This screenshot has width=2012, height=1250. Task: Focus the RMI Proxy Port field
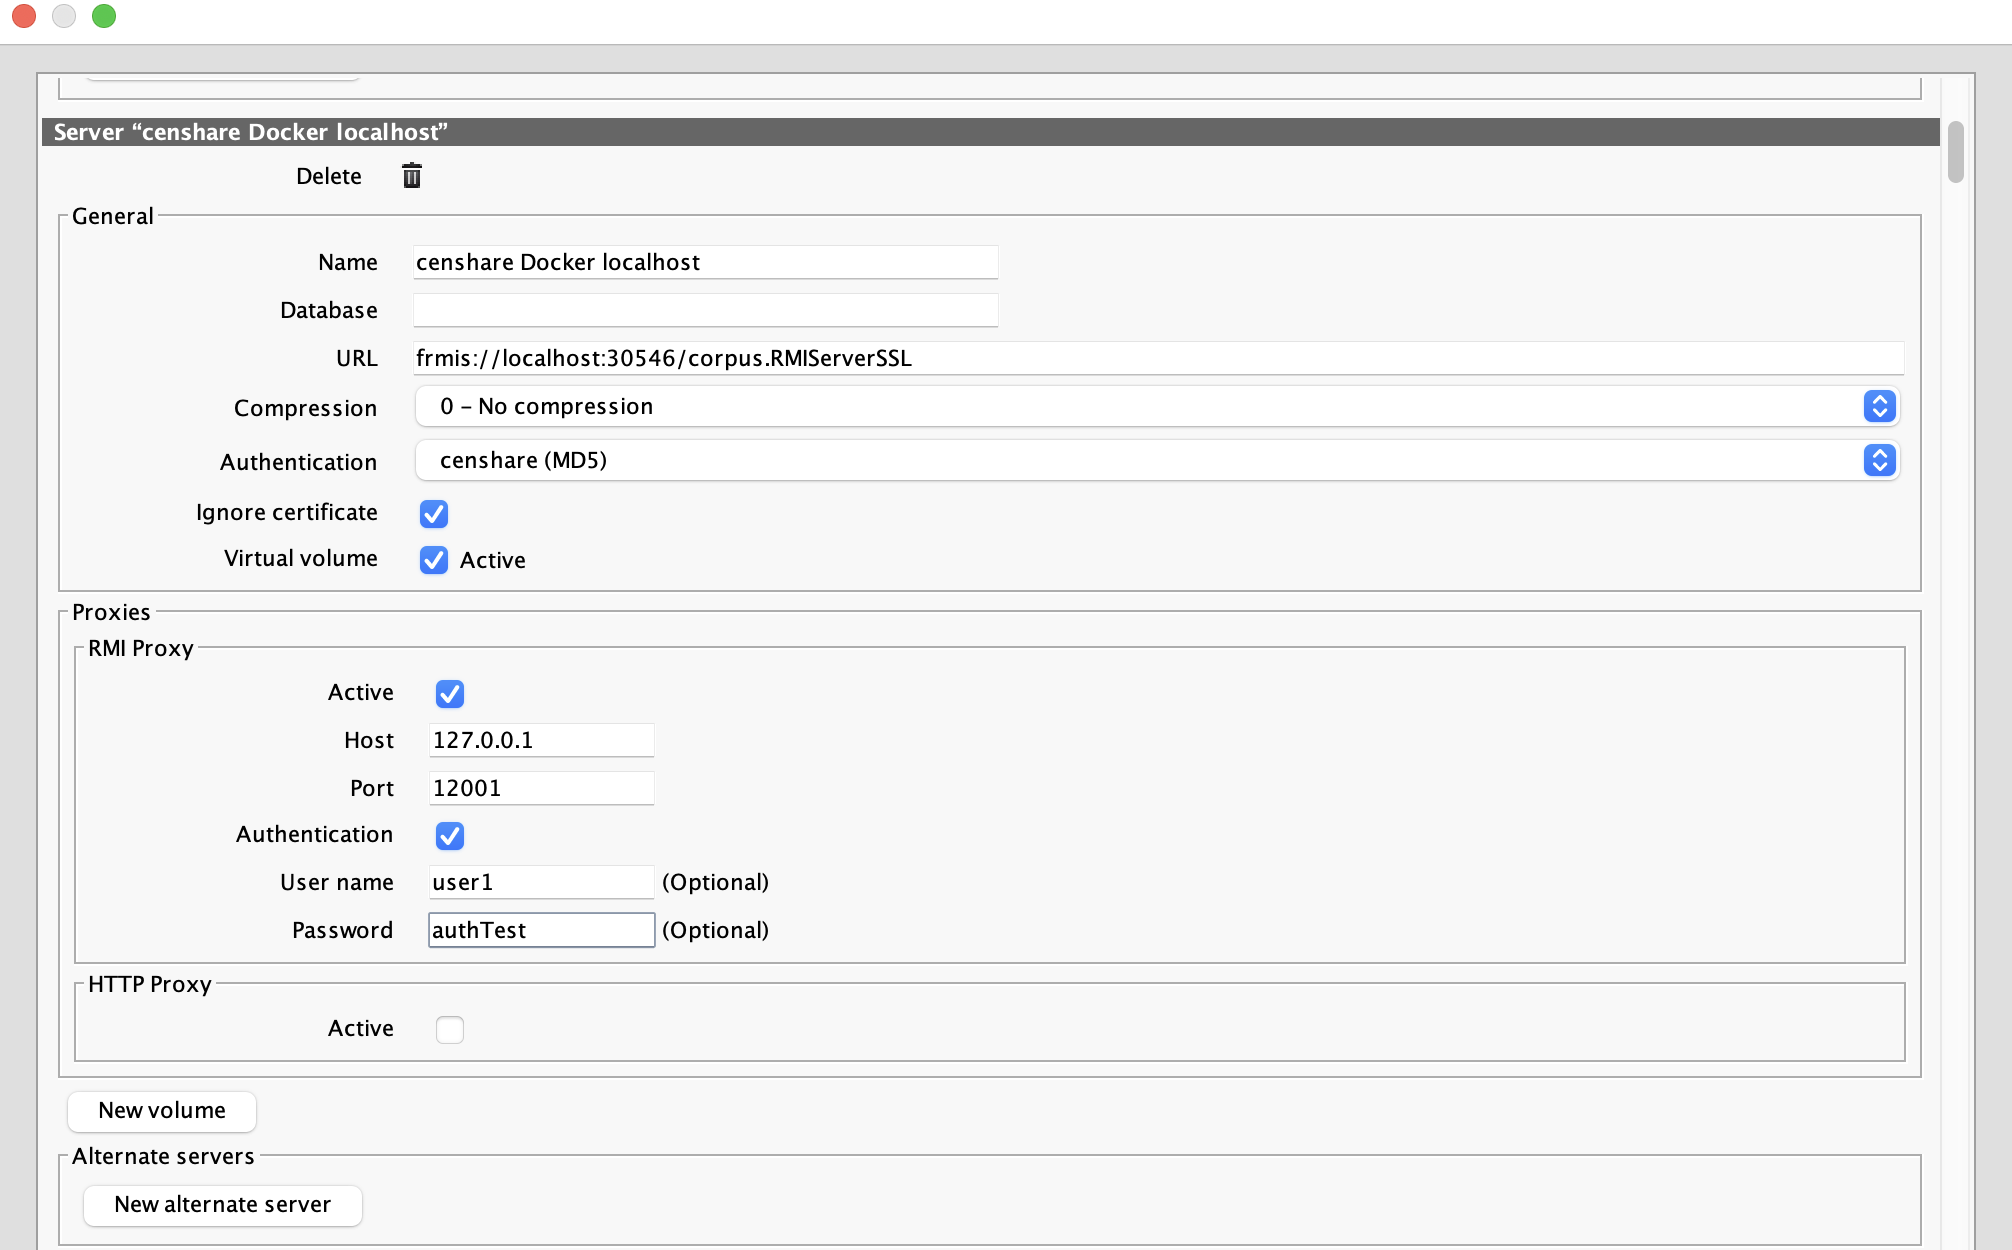click(x=541, y=788)
